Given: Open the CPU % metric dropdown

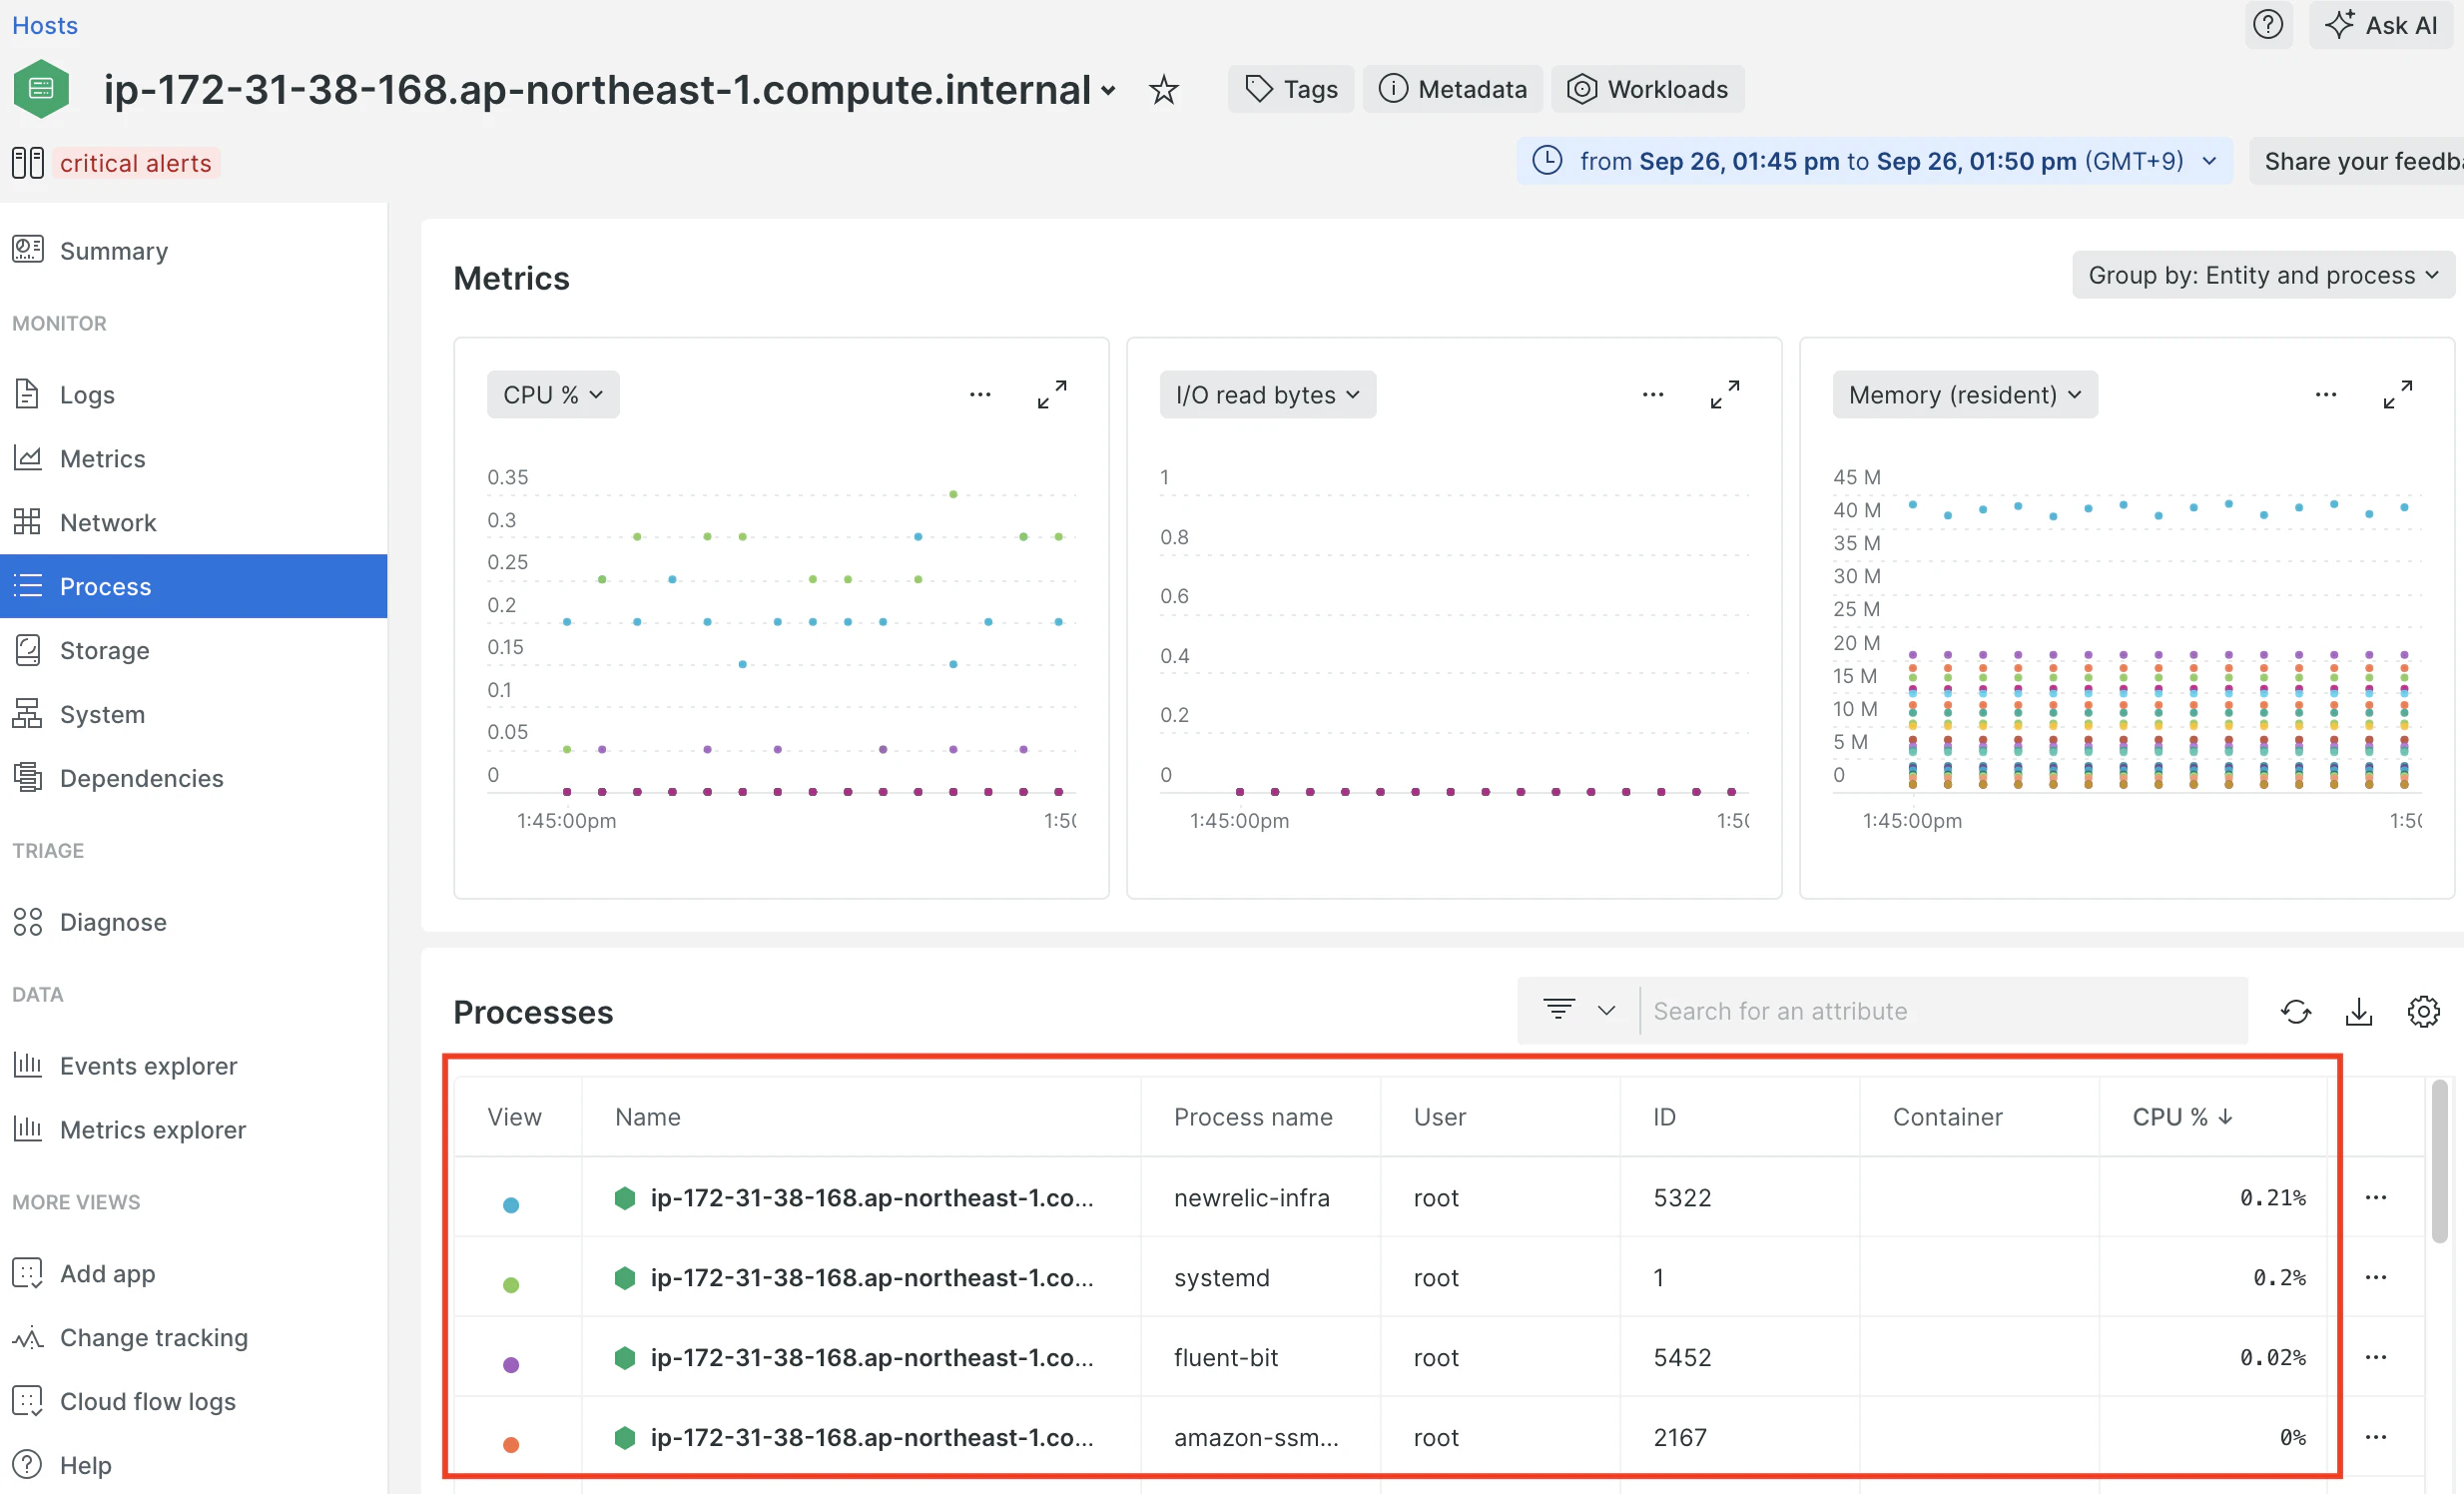Looking at the screenshot, I should click(552, 394).
